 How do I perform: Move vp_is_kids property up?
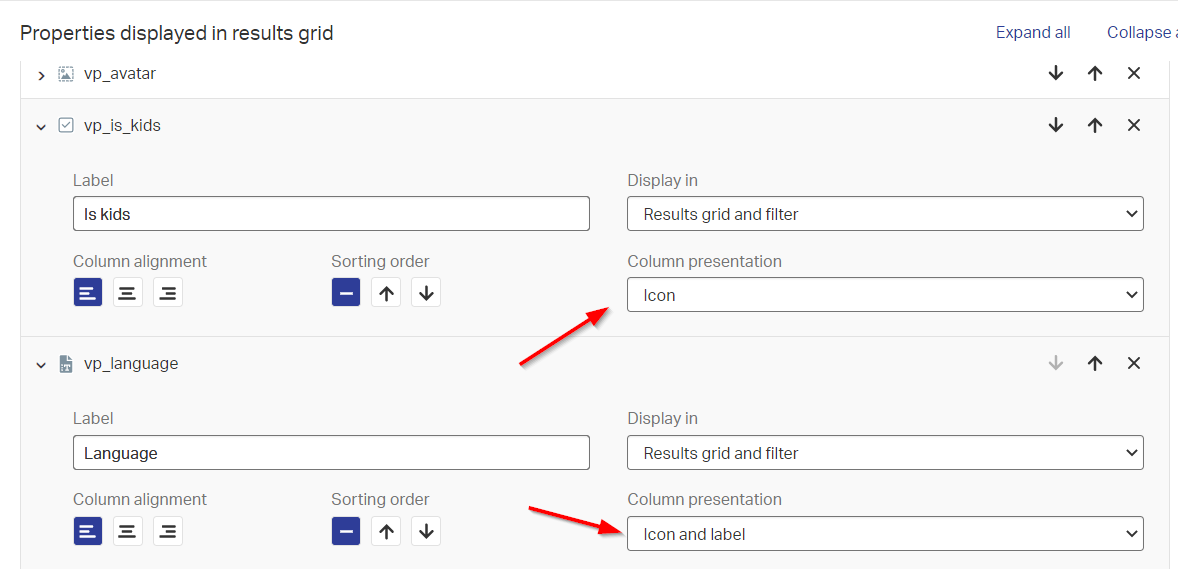[x=1095, y=125]
